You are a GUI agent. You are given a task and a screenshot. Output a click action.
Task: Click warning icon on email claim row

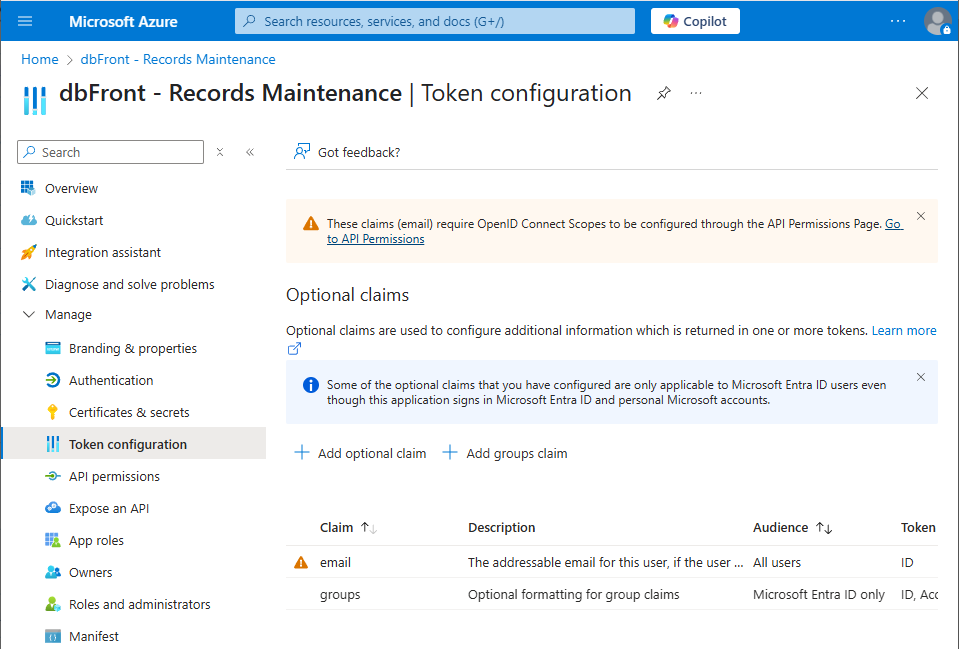click(x=301, y=562)
